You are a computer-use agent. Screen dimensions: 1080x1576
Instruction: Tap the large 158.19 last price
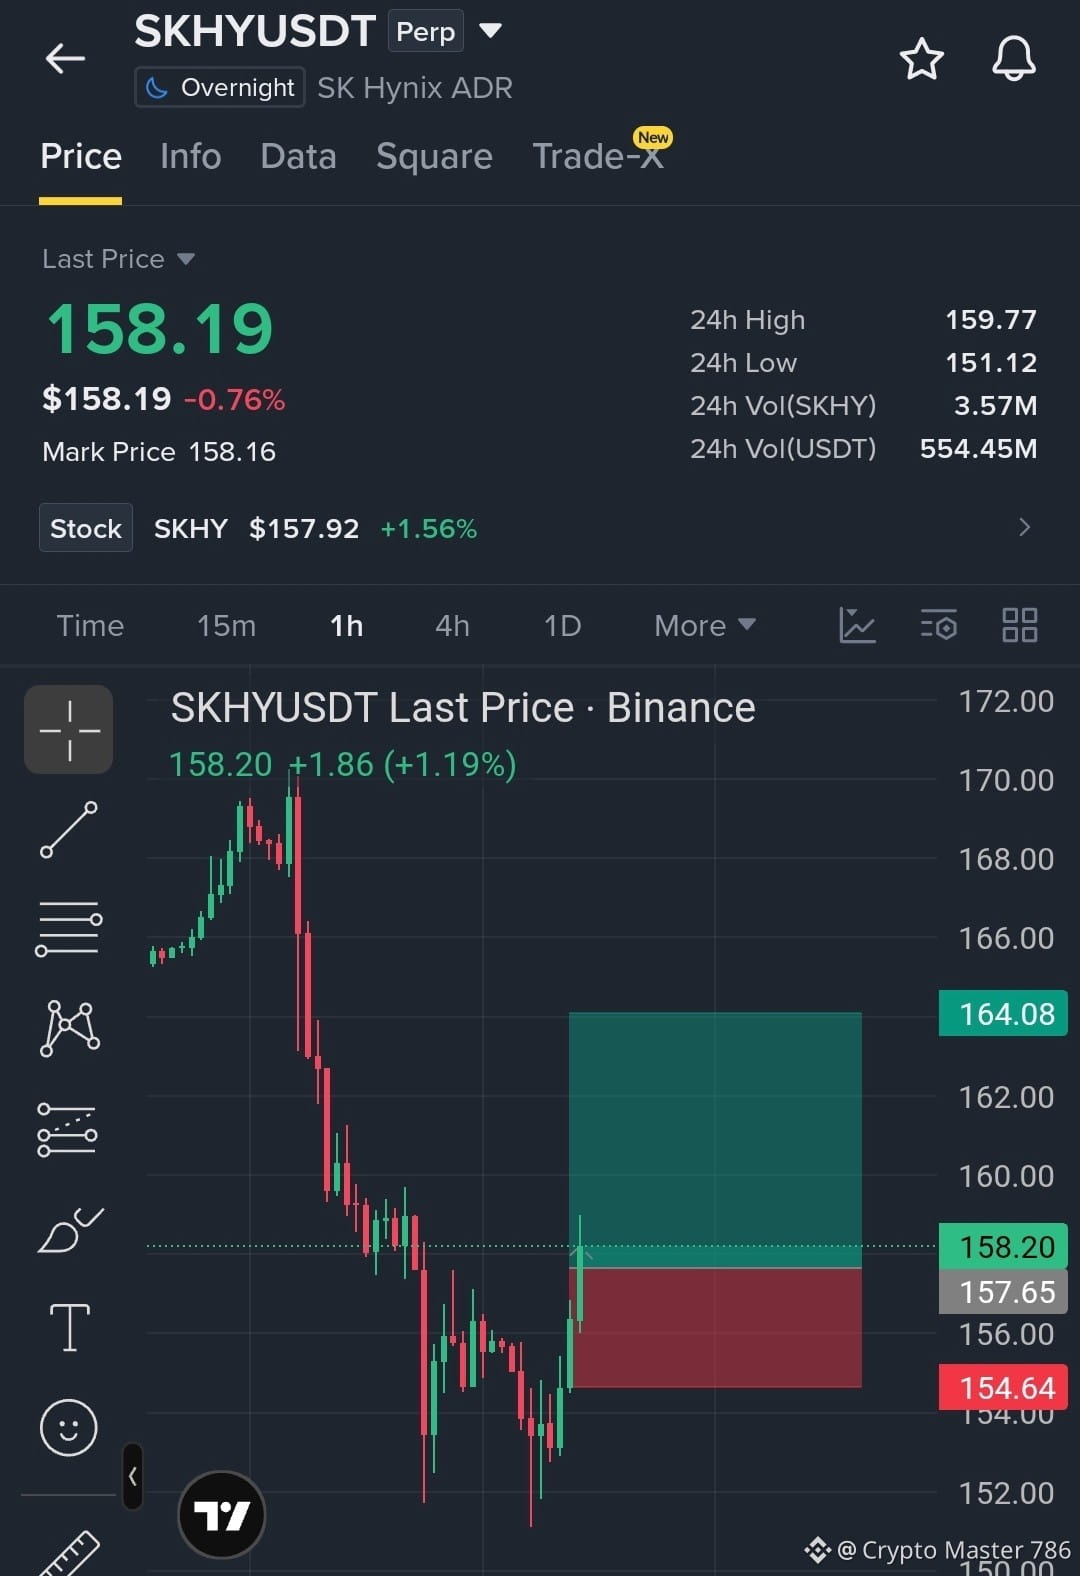pos(160,329)
